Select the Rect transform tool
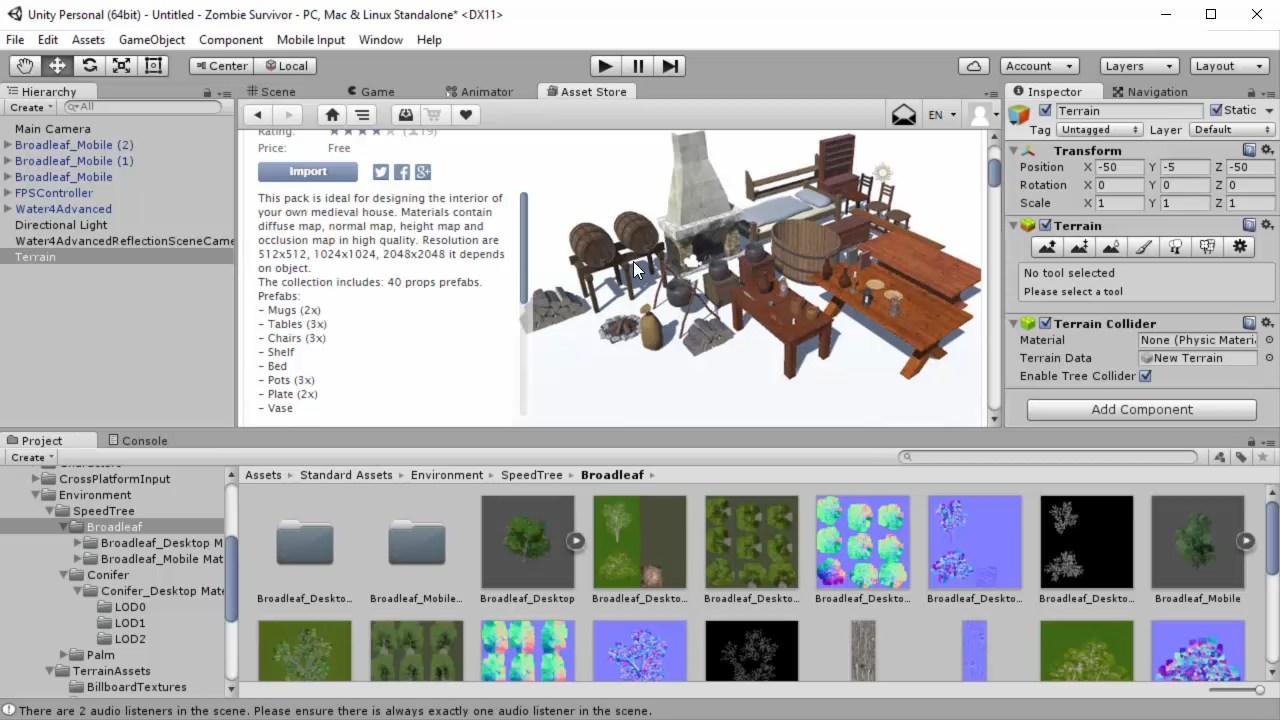The image size is (1280, 720). (153, 66)
